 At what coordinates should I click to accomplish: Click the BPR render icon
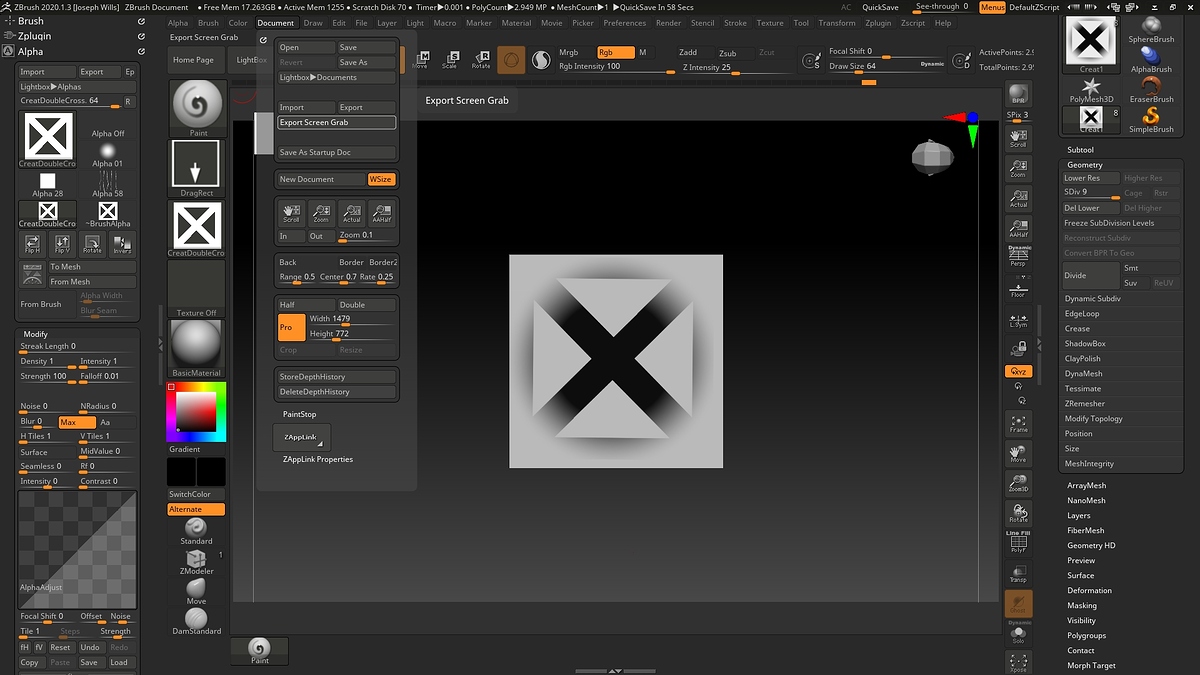(1018, 94)
